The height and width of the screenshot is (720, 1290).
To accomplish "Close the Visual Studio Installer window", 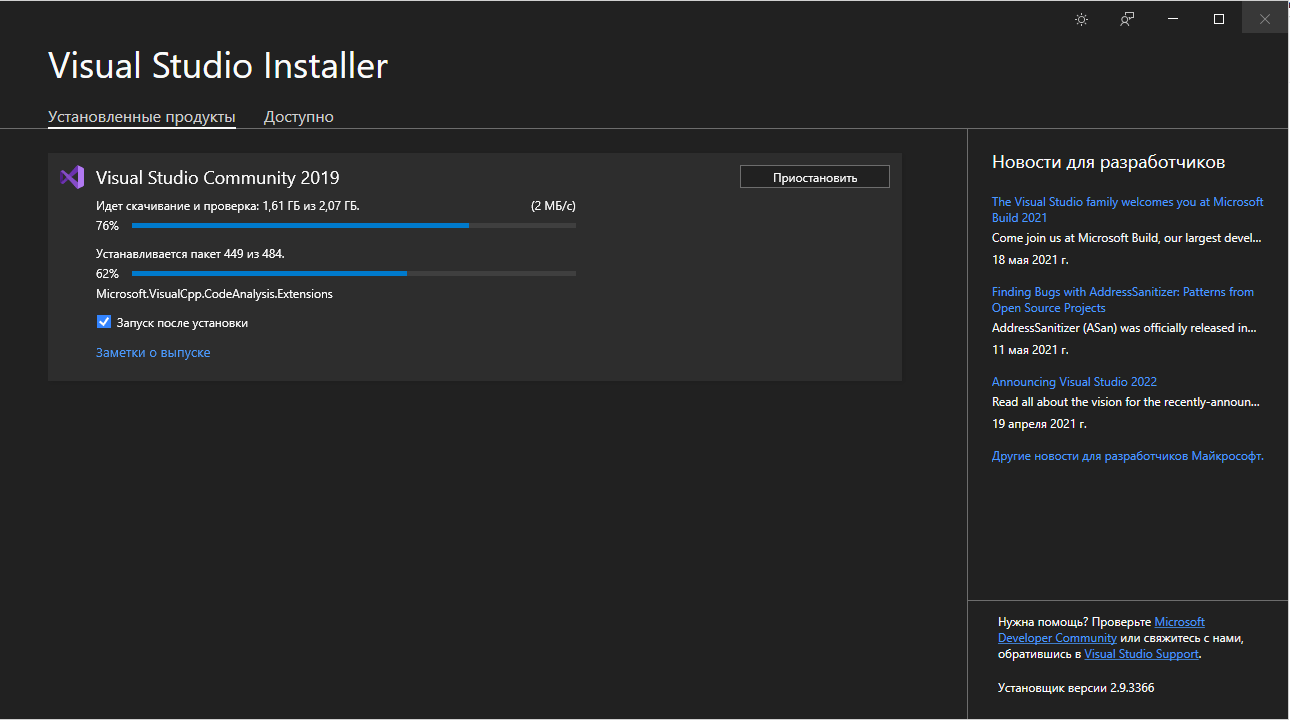I will coord(1265,19).
